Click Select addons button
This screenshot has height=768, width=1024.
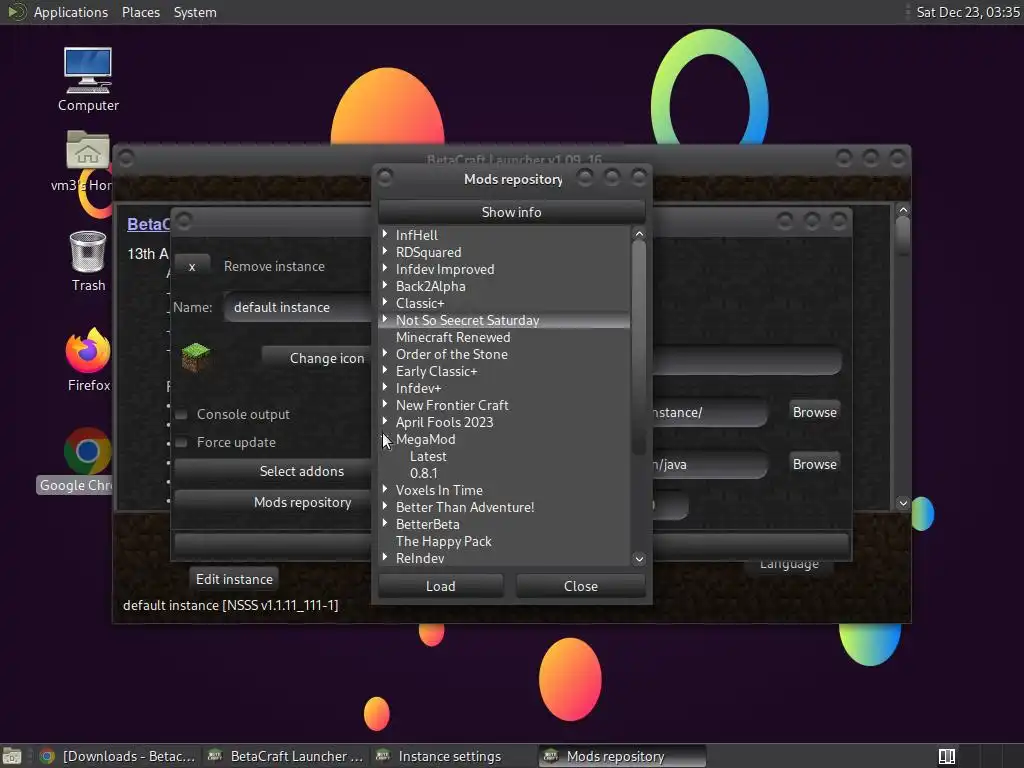click(x=273, y=472)
